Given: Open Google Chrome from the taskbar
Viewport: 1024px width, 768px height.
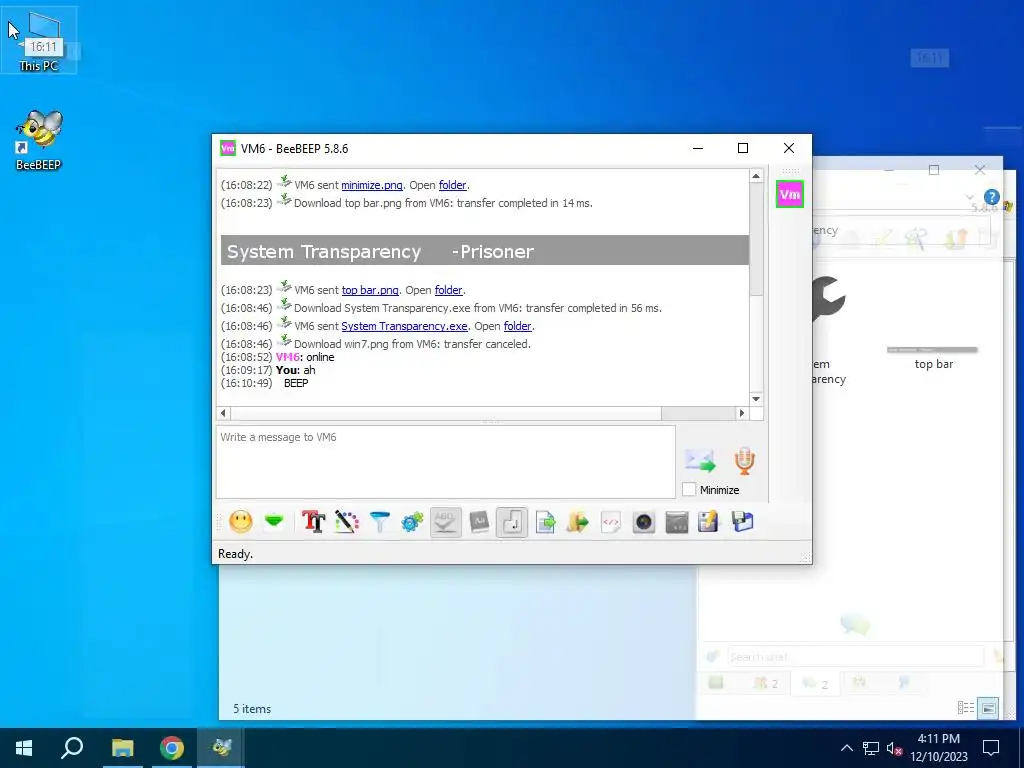Looking at the screenshot, I should [172, 748].
